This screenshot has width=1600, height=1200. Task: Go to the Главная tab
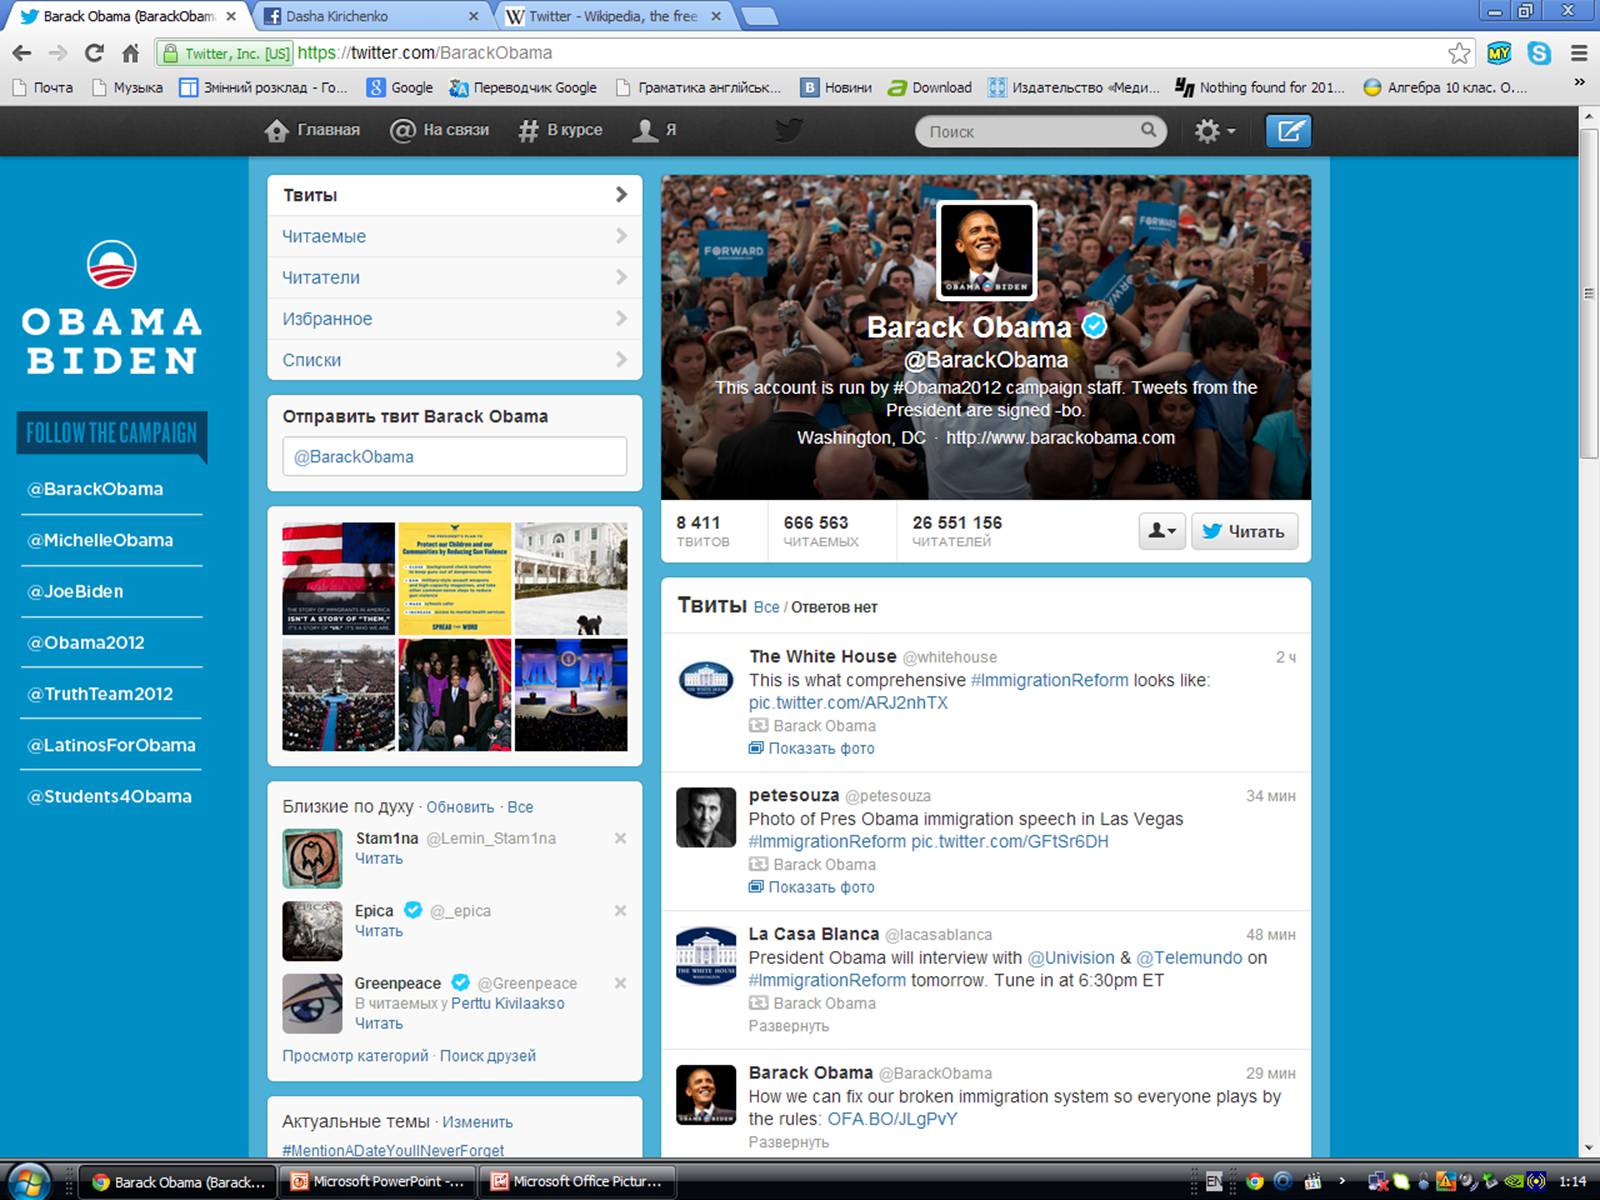pos(312,130)
